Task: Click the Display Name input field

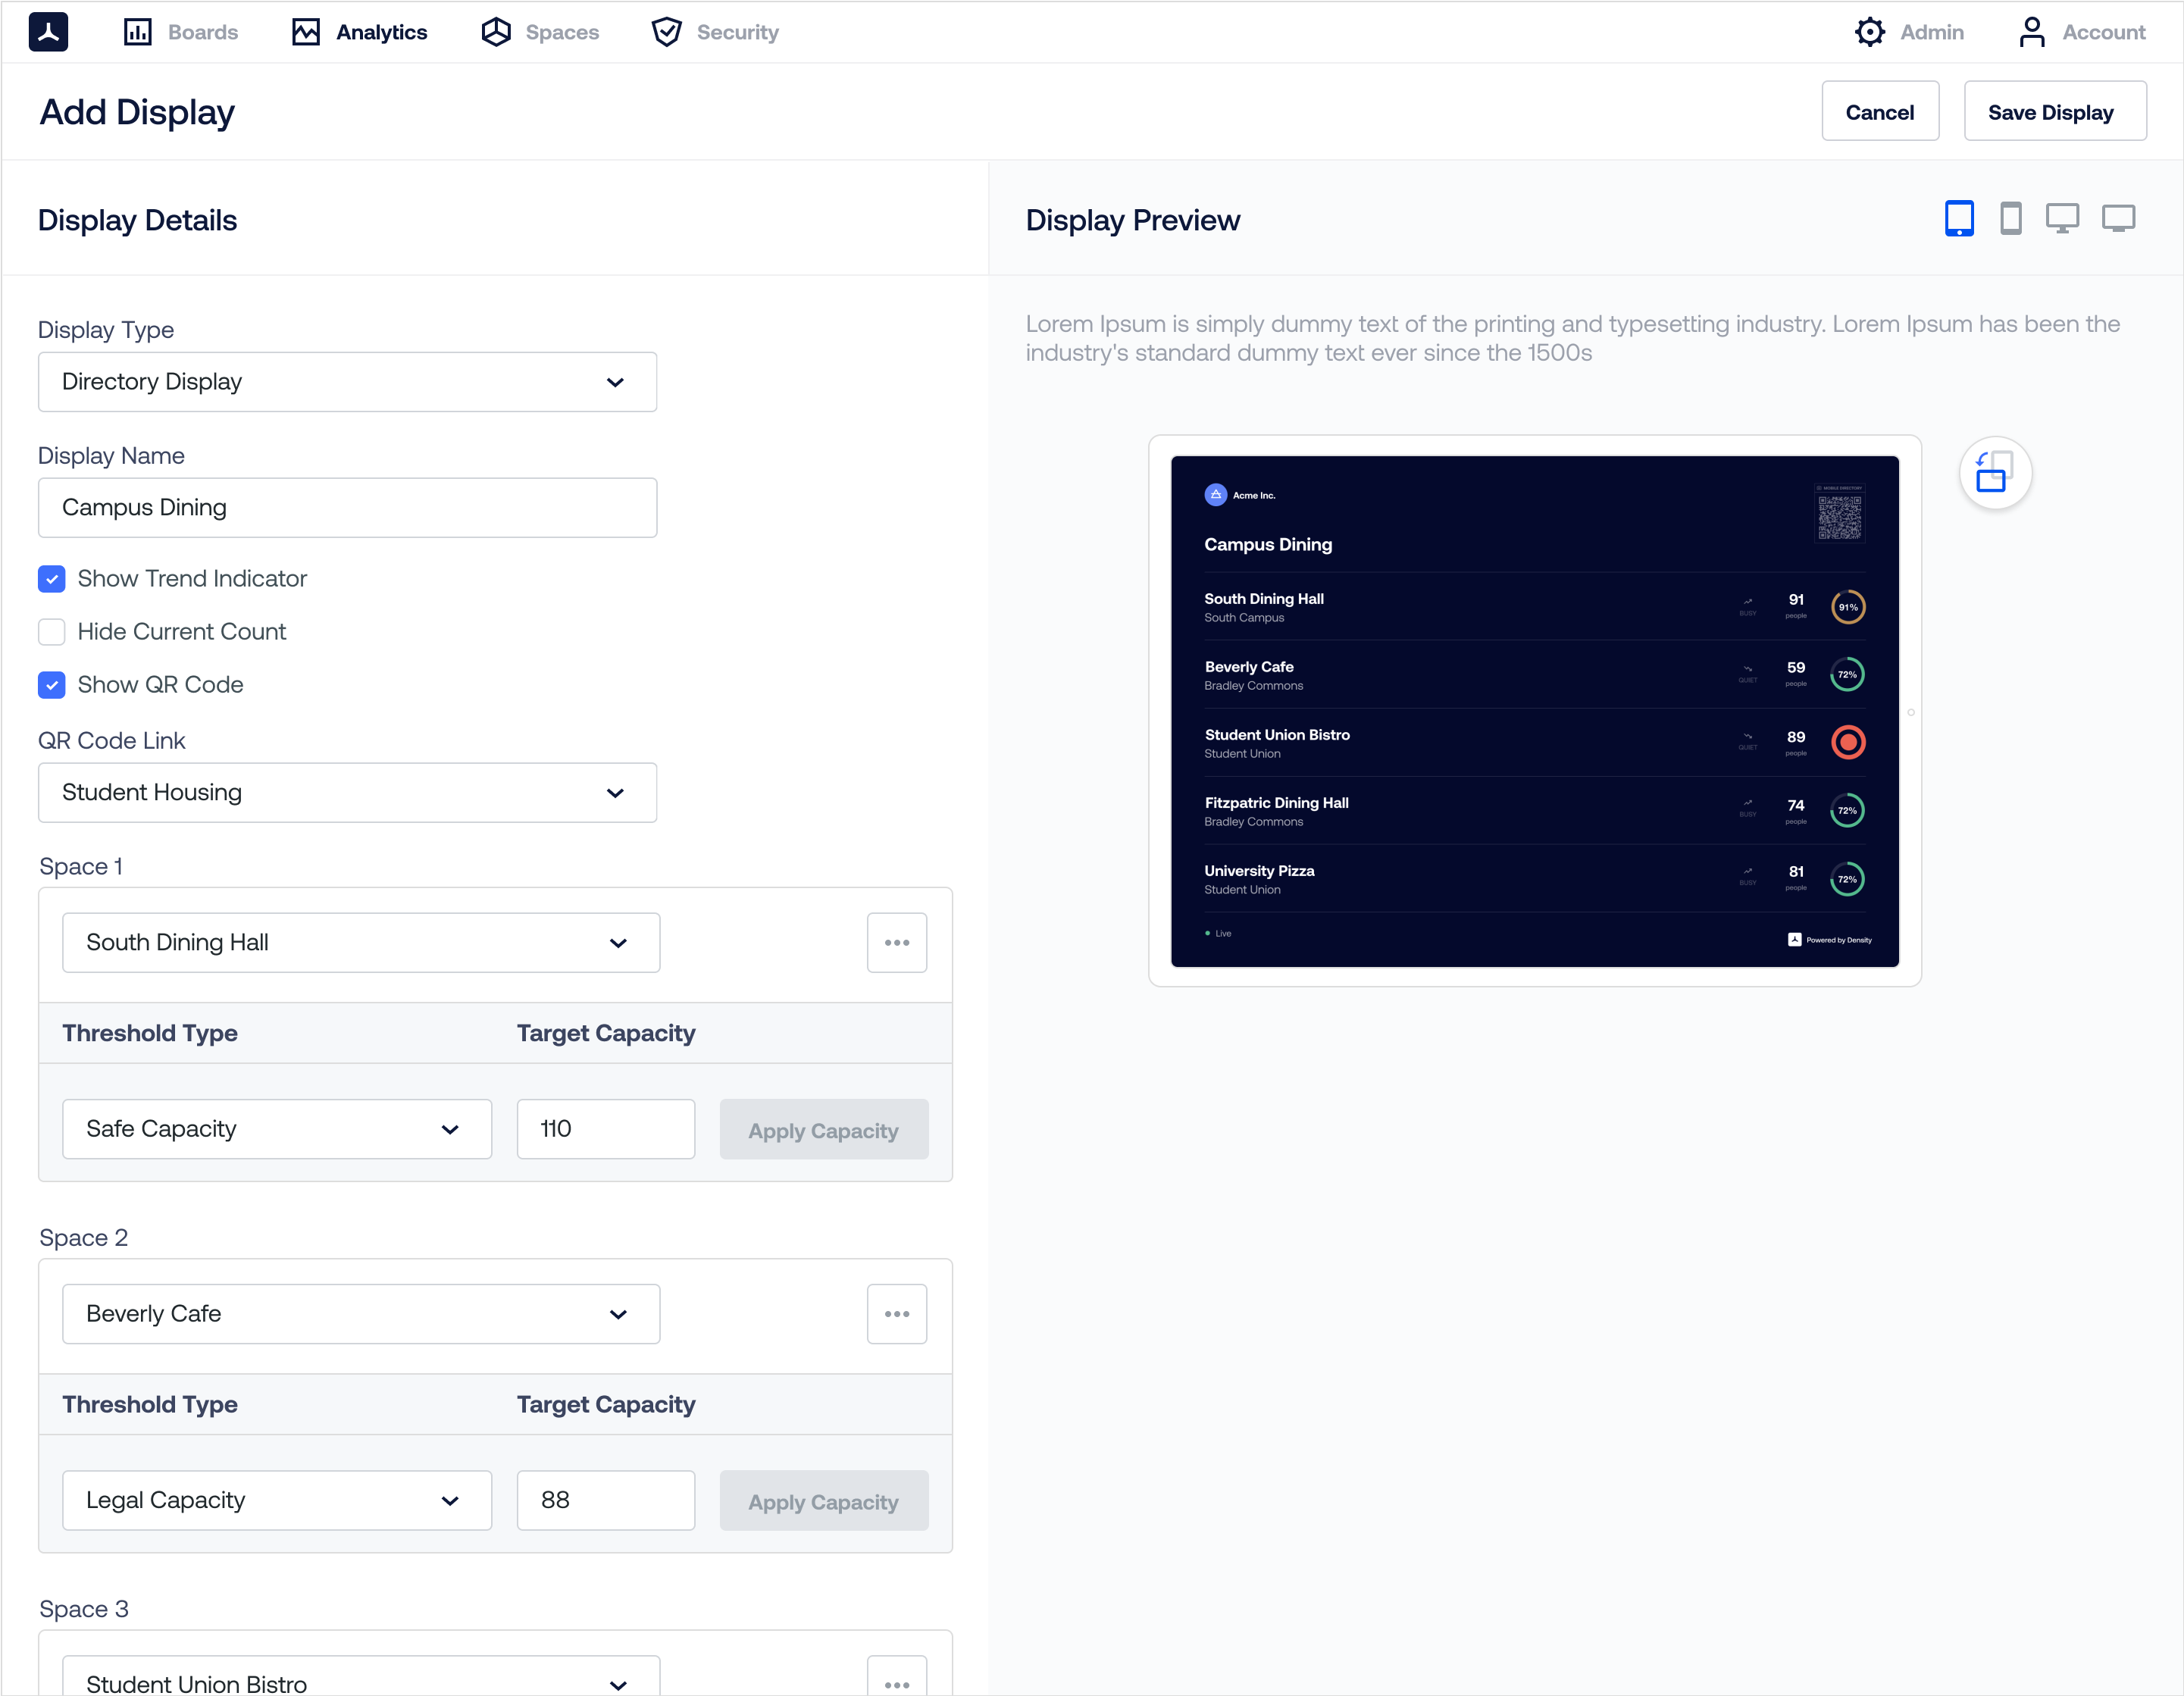Action: click(347, 508)
